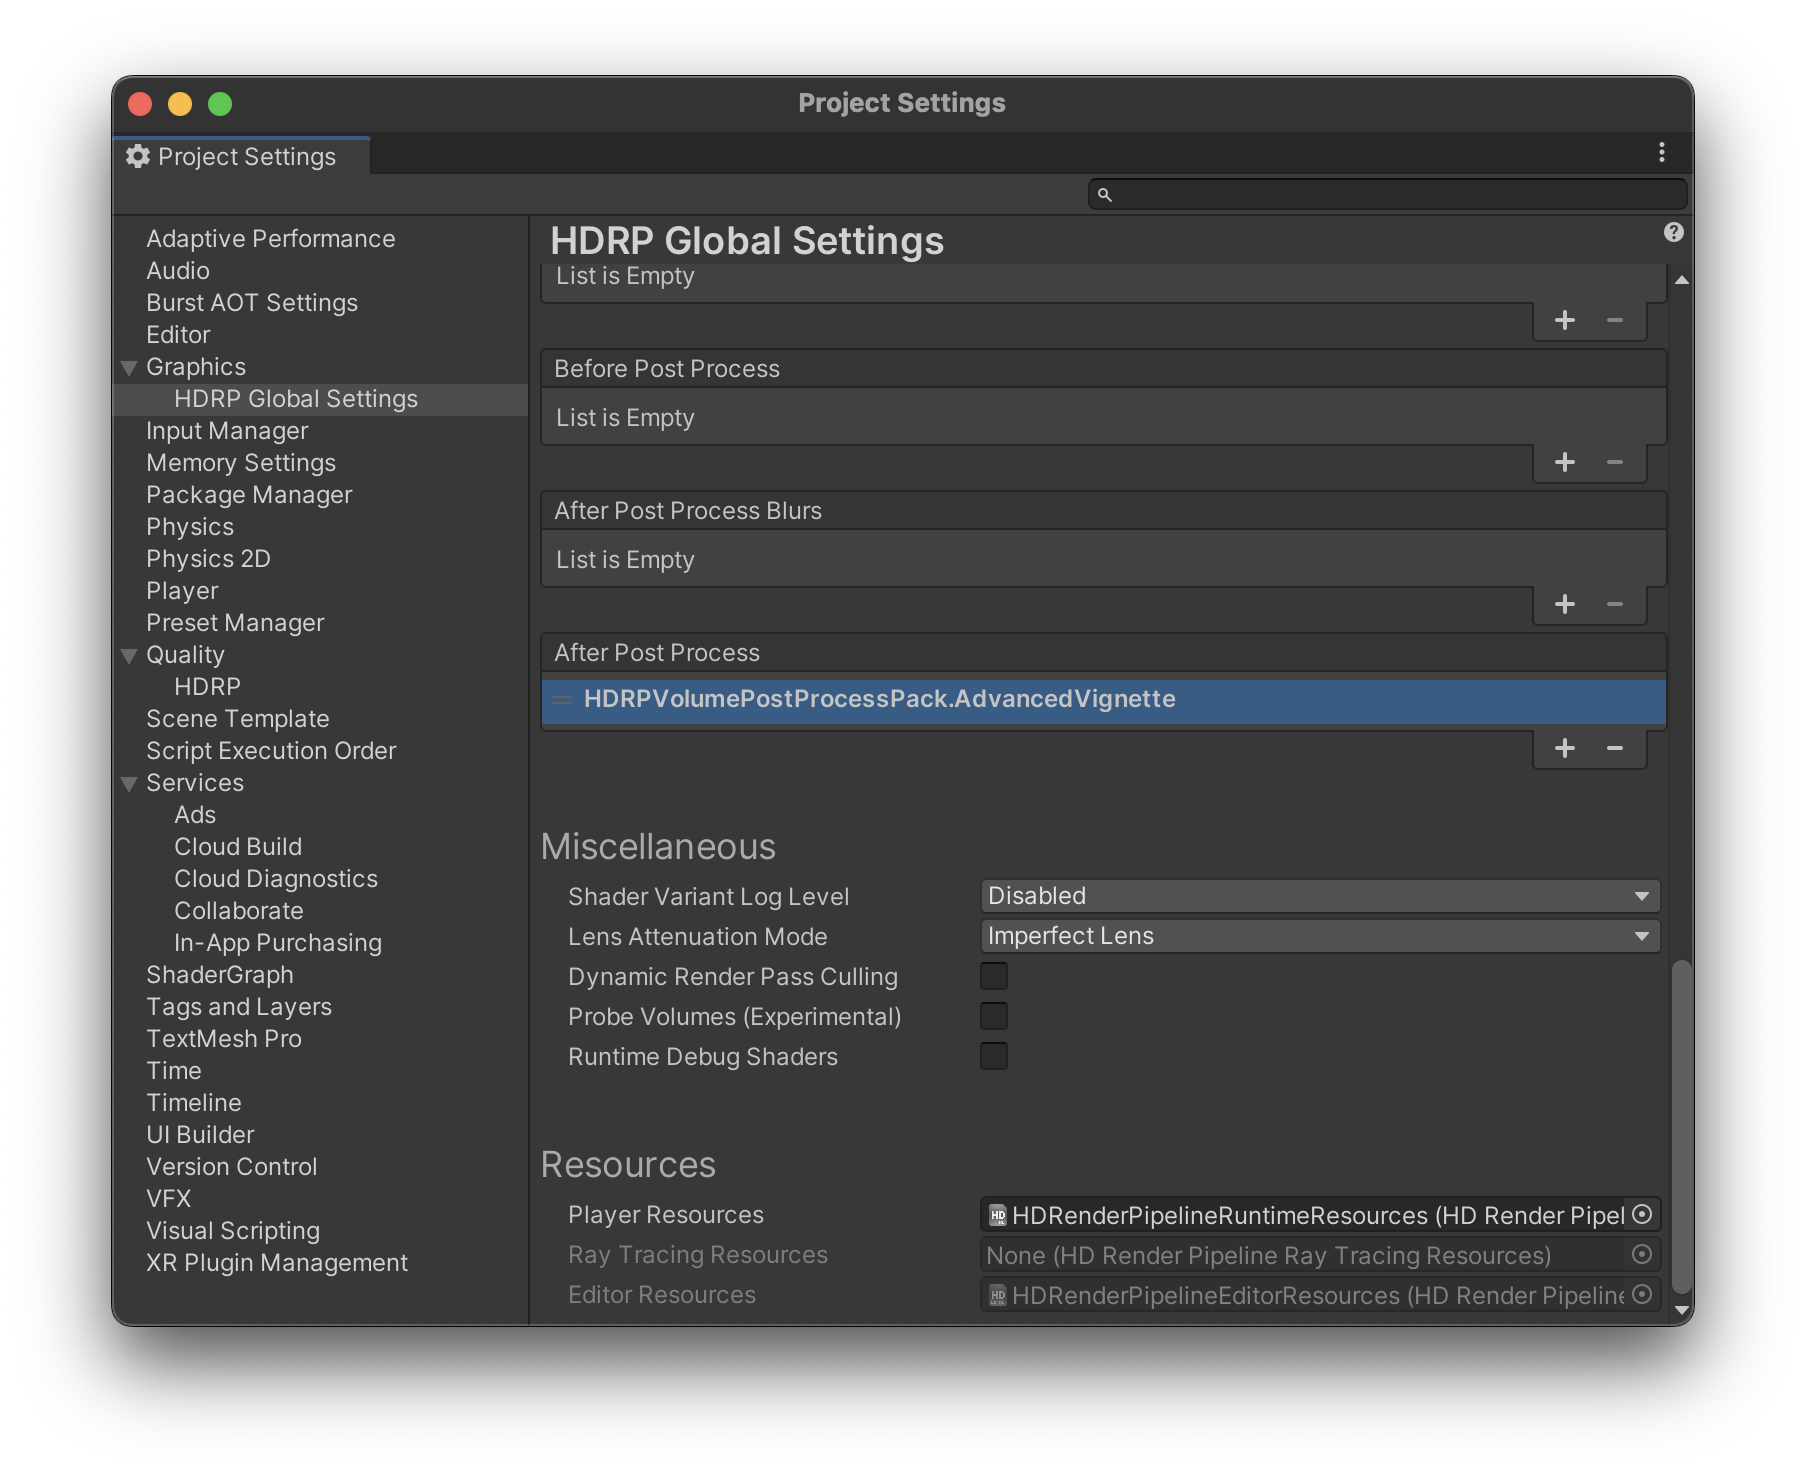Click the vertical scrollbar thumb in settings panel

(x=1682, y=1127)
